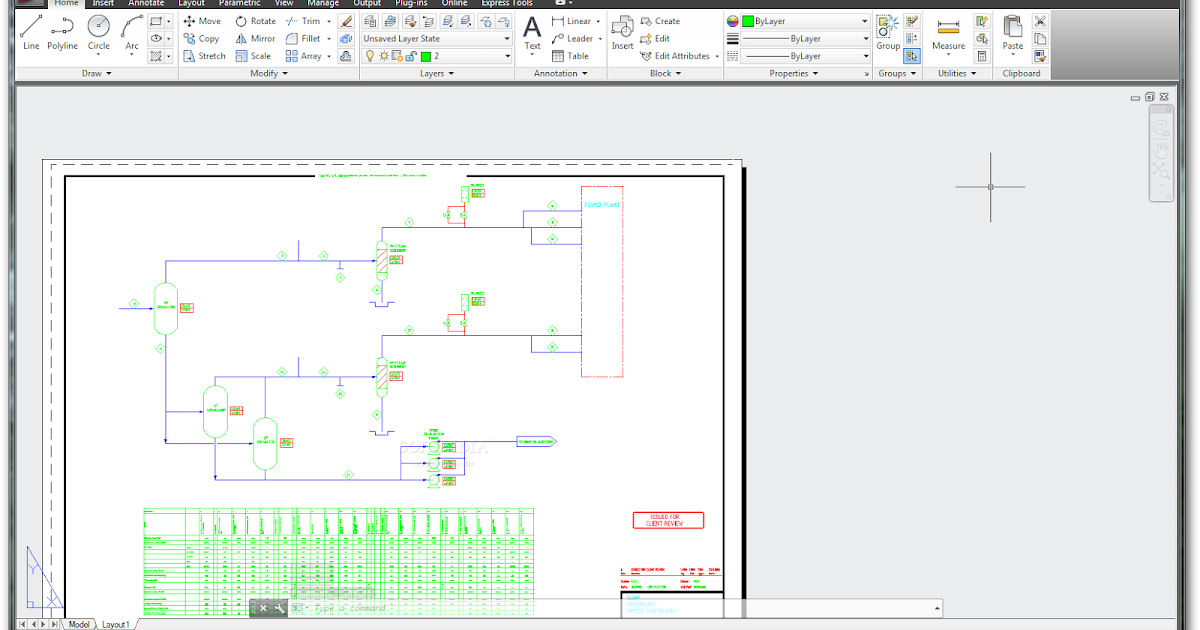The image size is (1200, 630).
Task: Open object color ByLayer green swatch dropdown
Action: 807,21
